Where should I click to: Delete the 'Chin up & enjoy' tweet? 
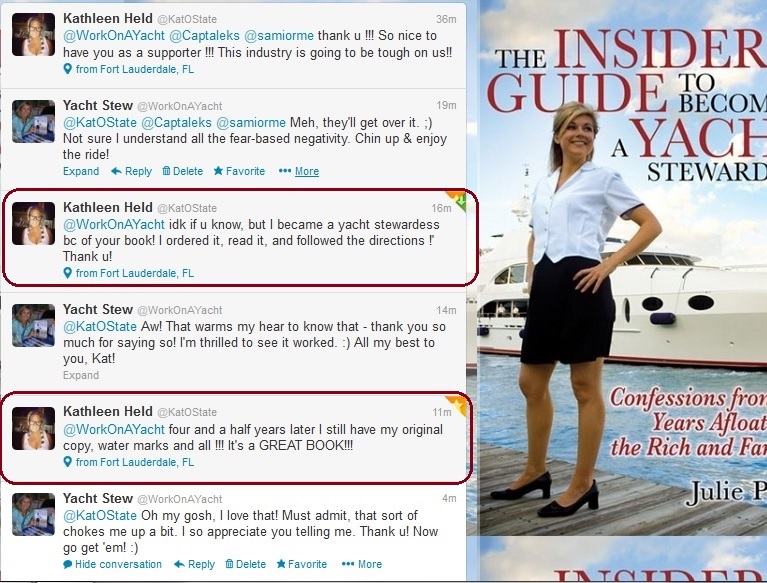[182, 171]
